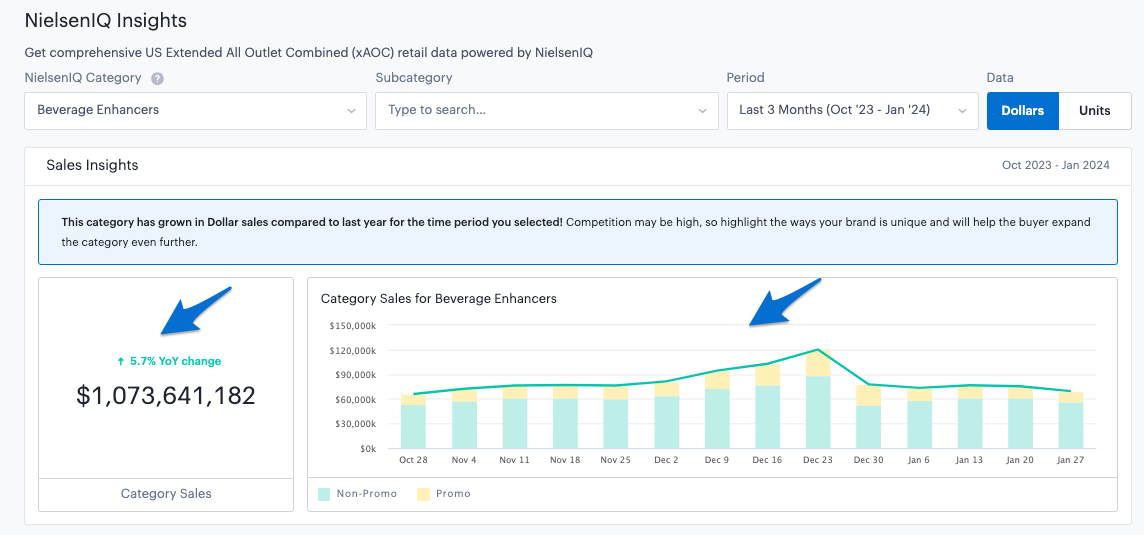The width and height of the screenshot is (1144, 535).
Task: Click the Jan 27 bar in the chart
Action: pyautogui.click(x=1070, y=420)
